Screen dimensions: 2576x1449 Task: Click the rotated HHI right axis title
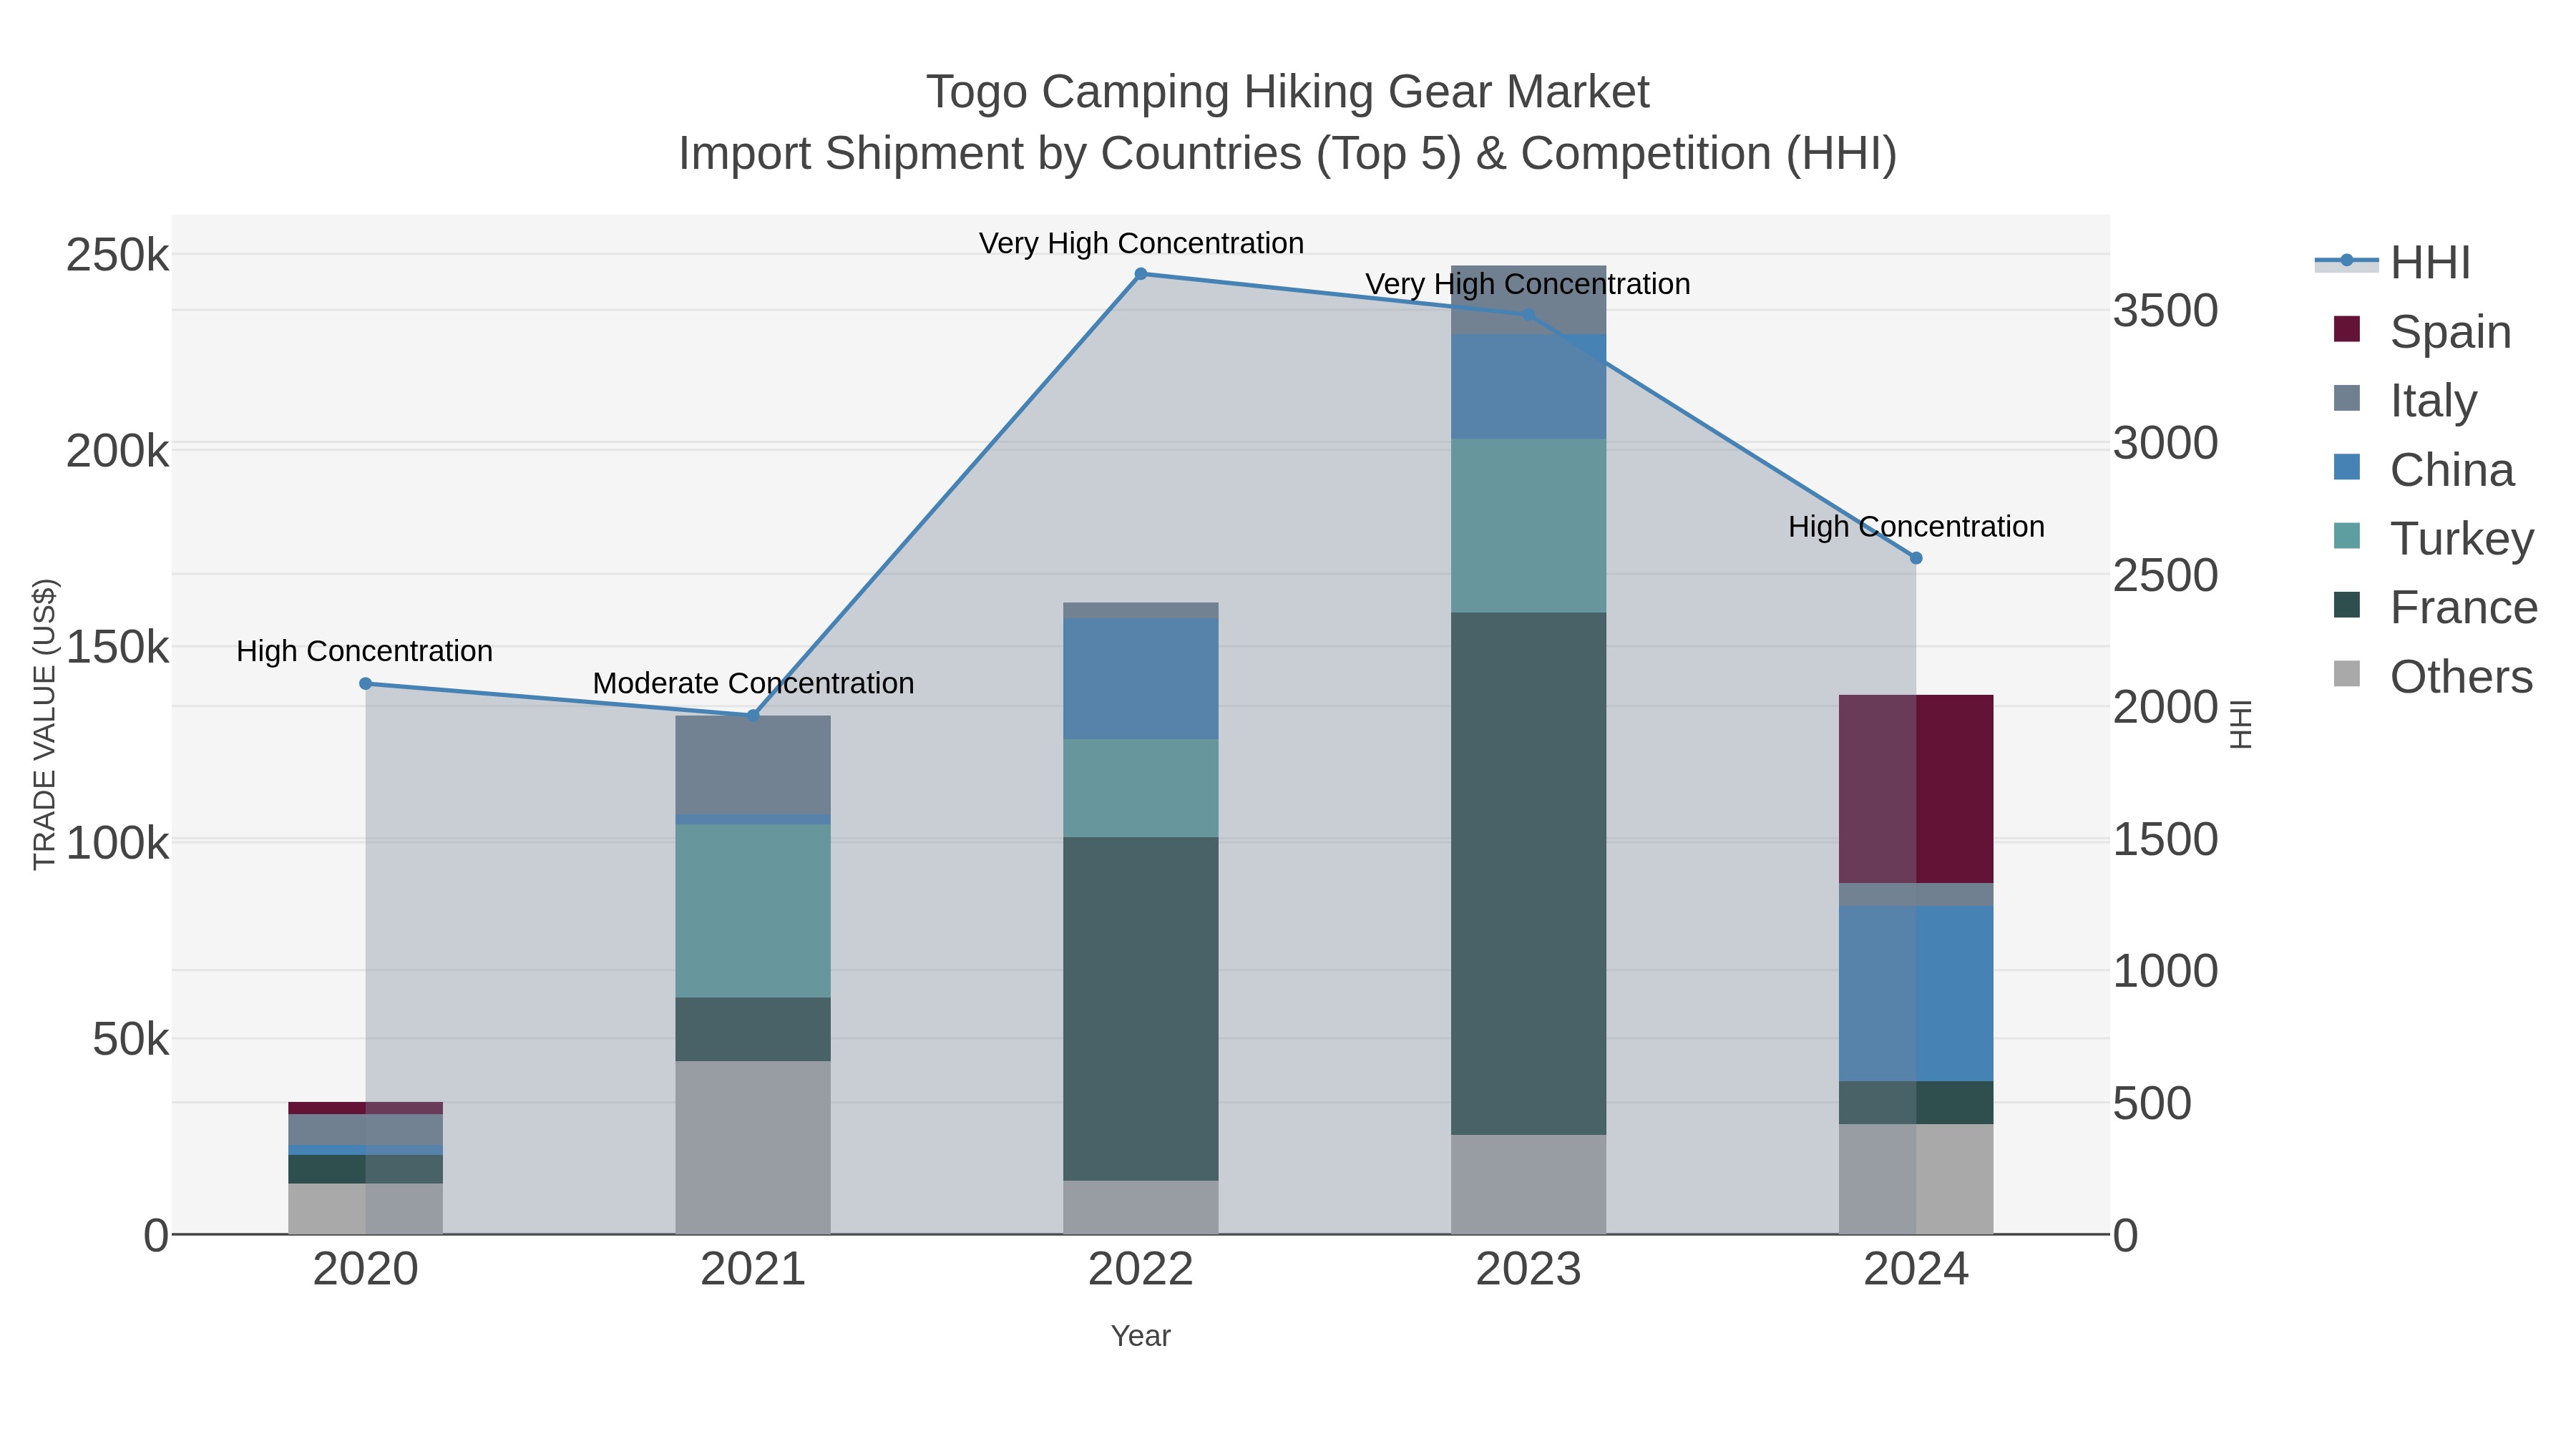(x=2242, y=724)
